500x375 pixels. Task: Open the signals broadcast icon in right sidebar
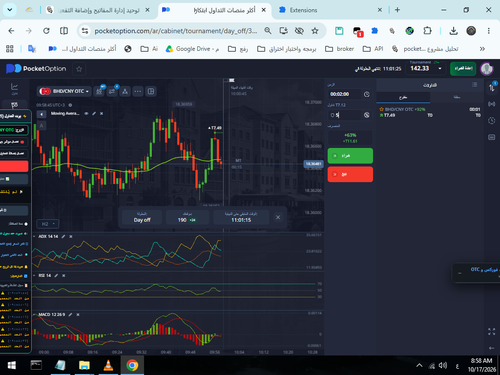[x=492, y=104]
